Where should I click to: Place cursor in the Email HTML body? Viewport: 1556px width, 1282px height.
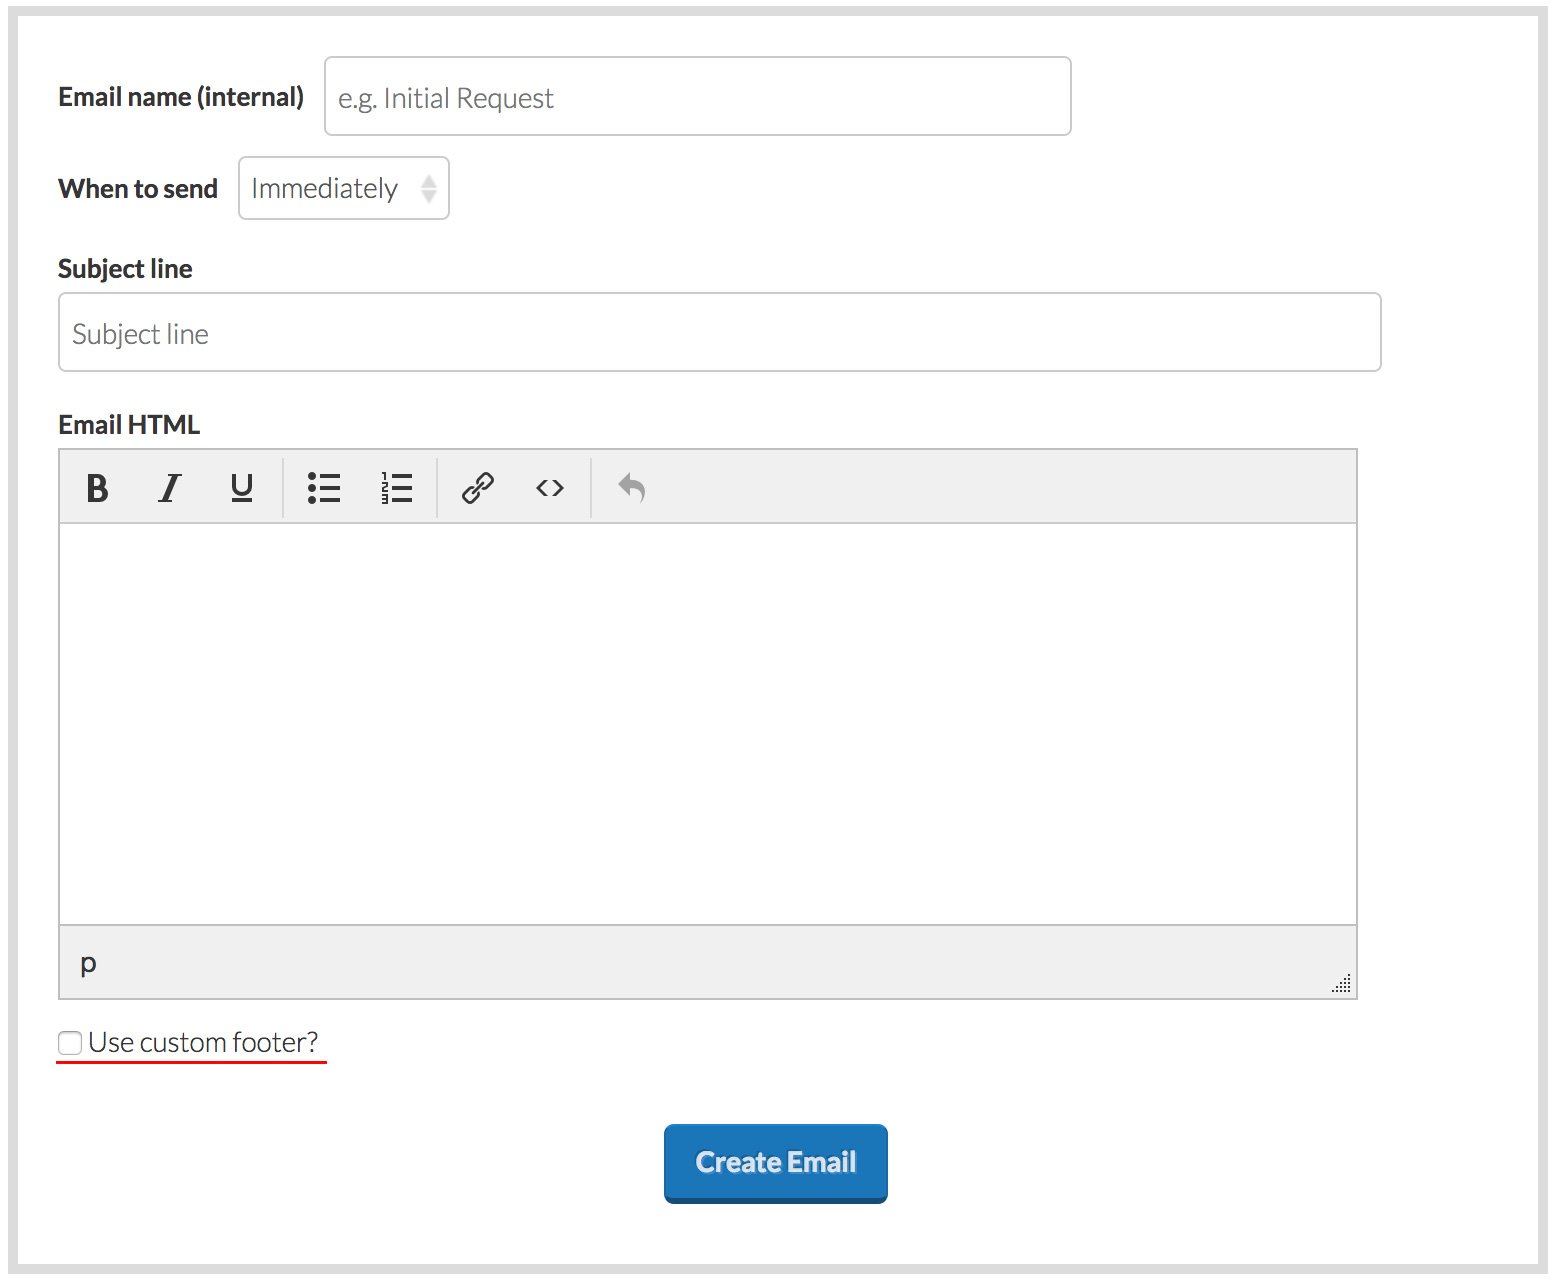point(707,723)
